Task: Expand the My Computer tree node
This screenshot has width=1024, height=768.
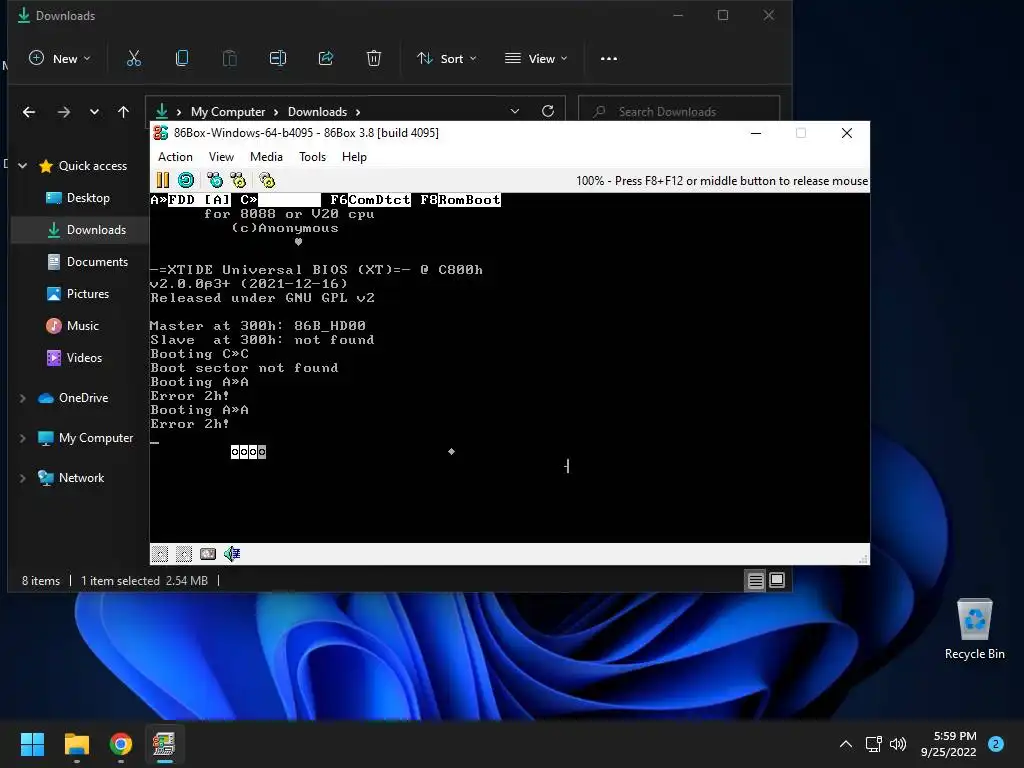Action: tap(23, 438)
